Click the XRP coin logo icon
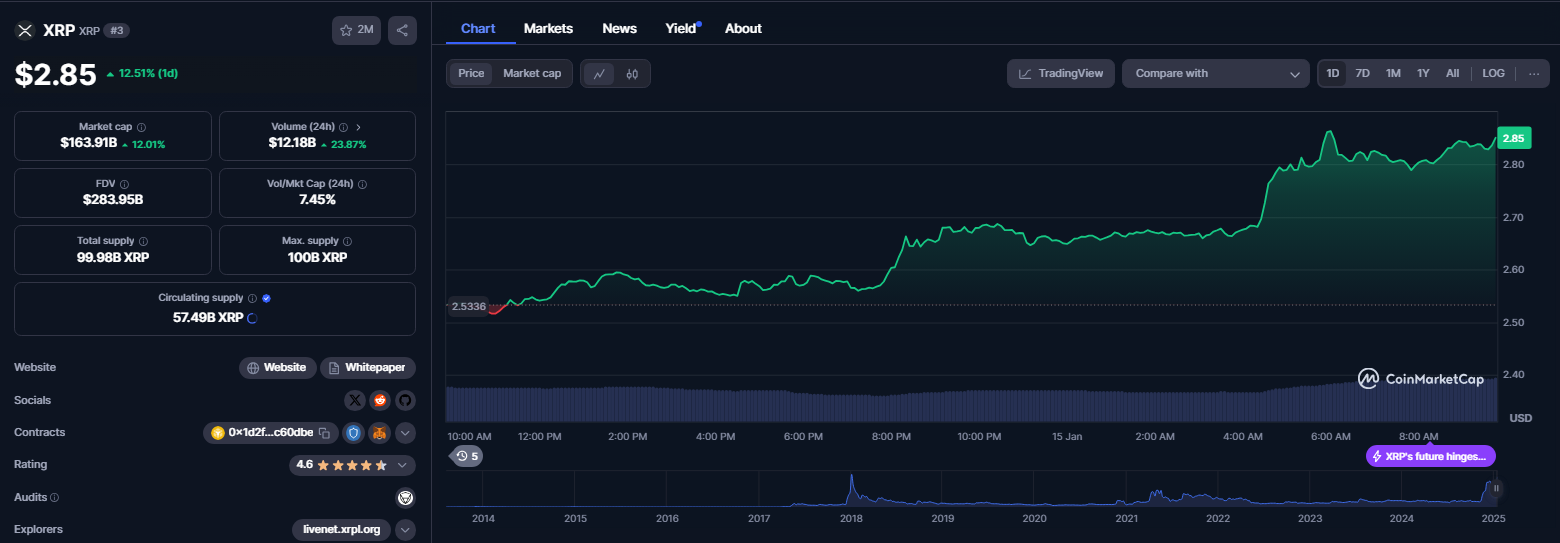This screenshot has width=1560, height=543. click(24, 30)
